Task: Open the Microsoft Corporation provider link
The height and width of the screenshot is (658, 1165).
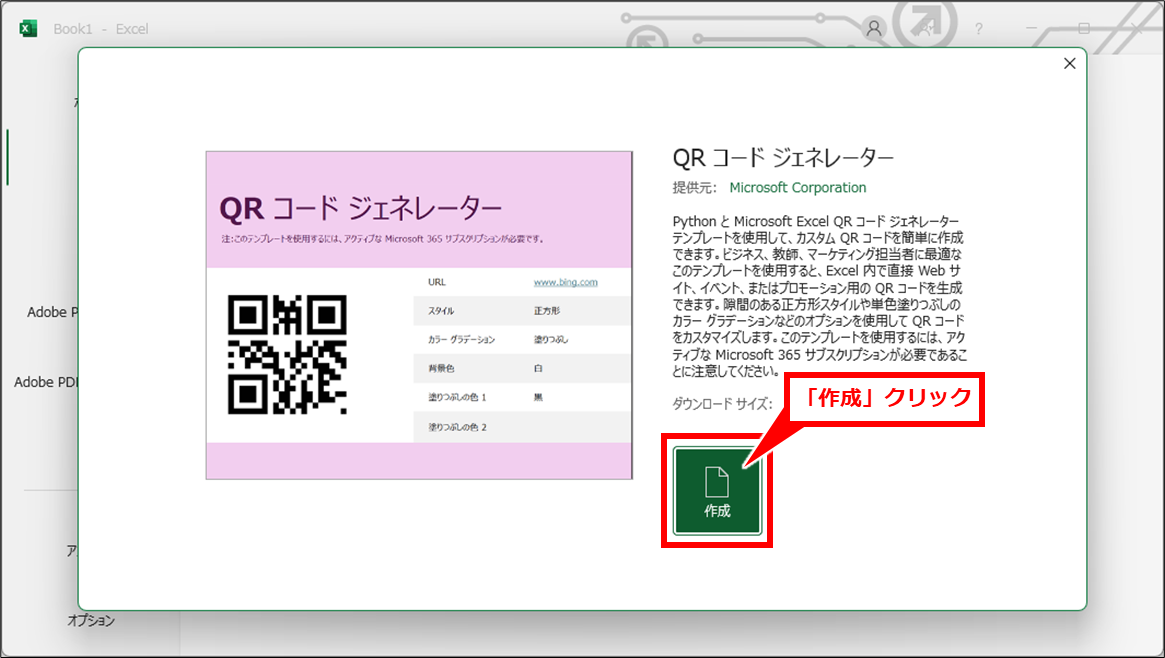Action: (797, 188)
